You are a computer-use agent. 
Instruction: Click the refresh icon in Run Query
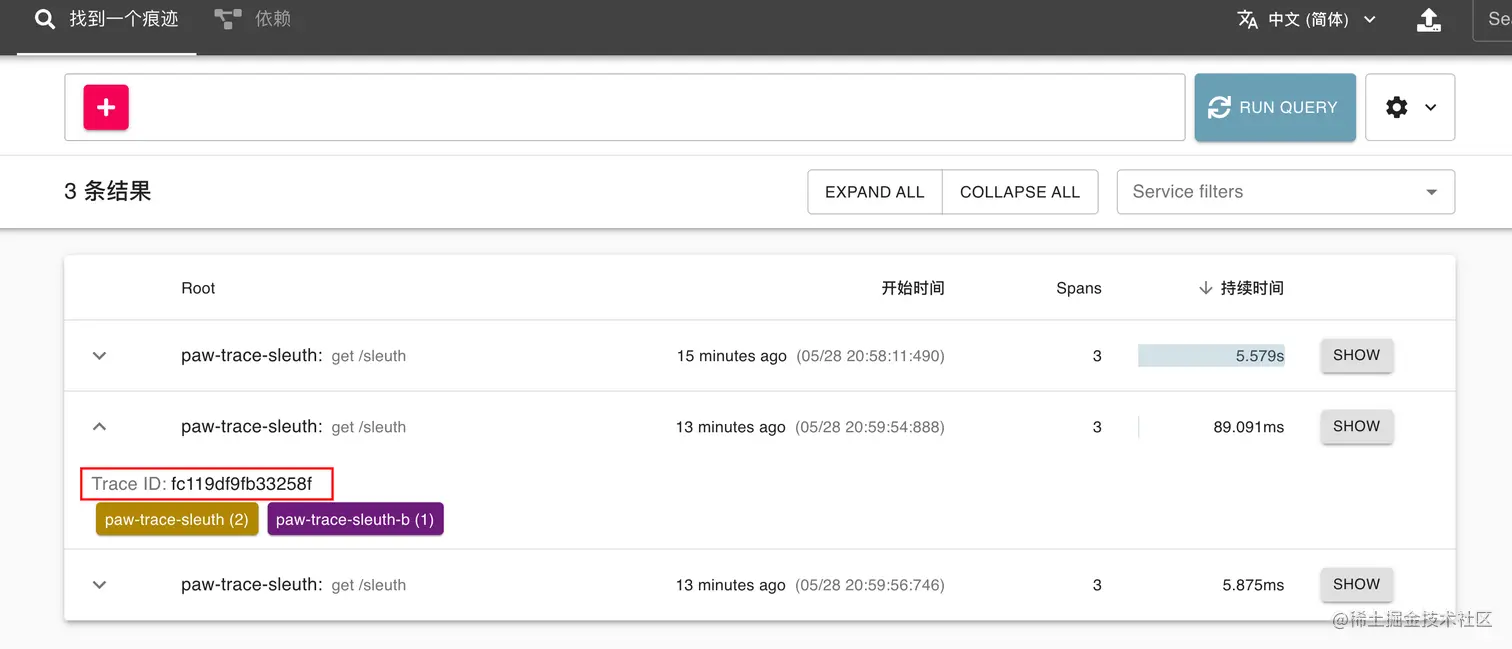pos(1219,107)
